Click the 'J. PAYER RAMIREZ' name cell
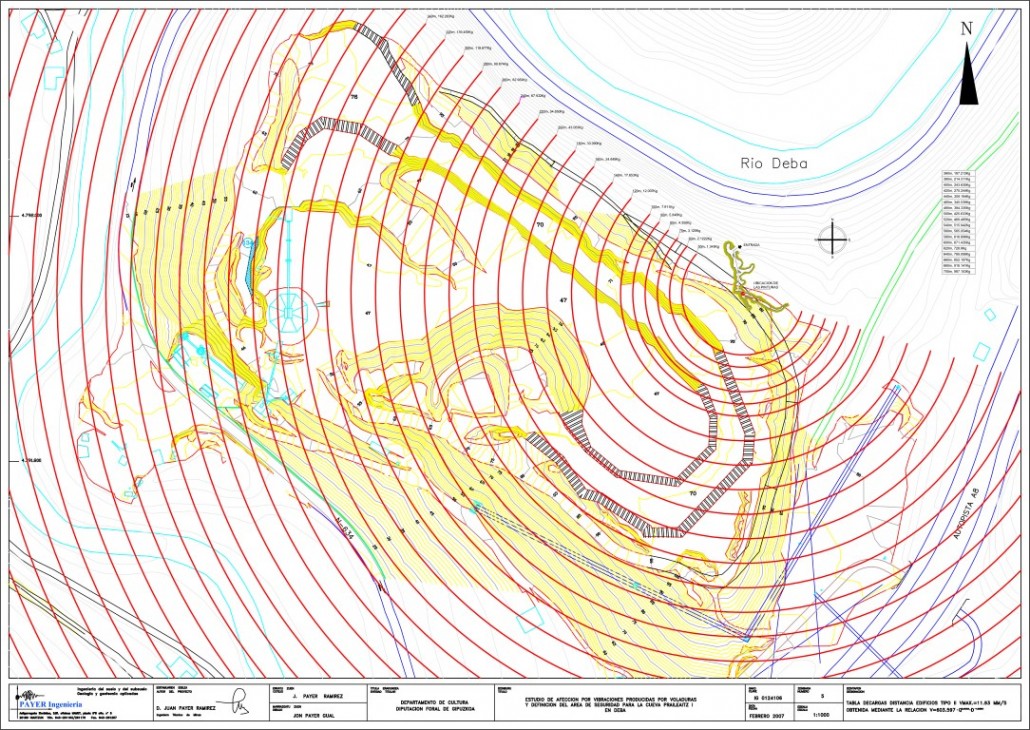Image resolution: width=1030 pixels, height=730 pixels. coord(317,695)
